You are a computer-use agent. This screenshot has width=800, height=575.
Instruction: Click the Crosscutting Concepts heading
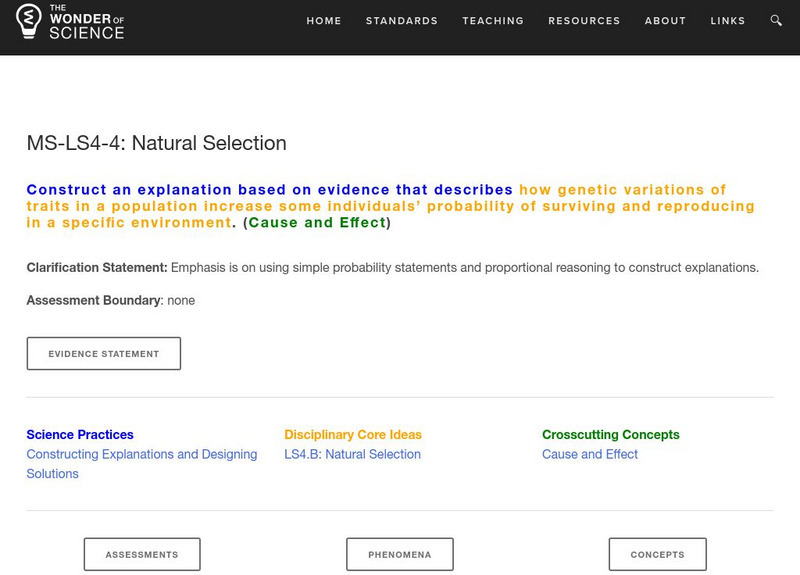coord(611,435)
